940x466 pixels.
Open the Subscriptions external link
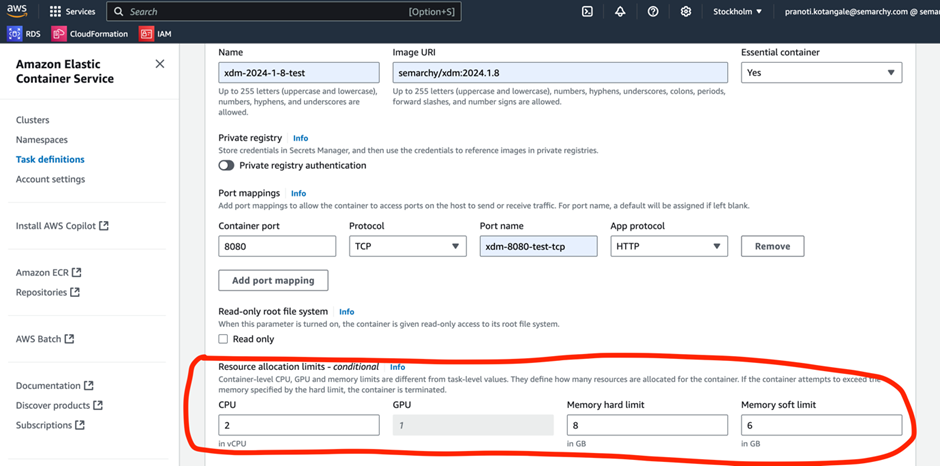[50, 425]
